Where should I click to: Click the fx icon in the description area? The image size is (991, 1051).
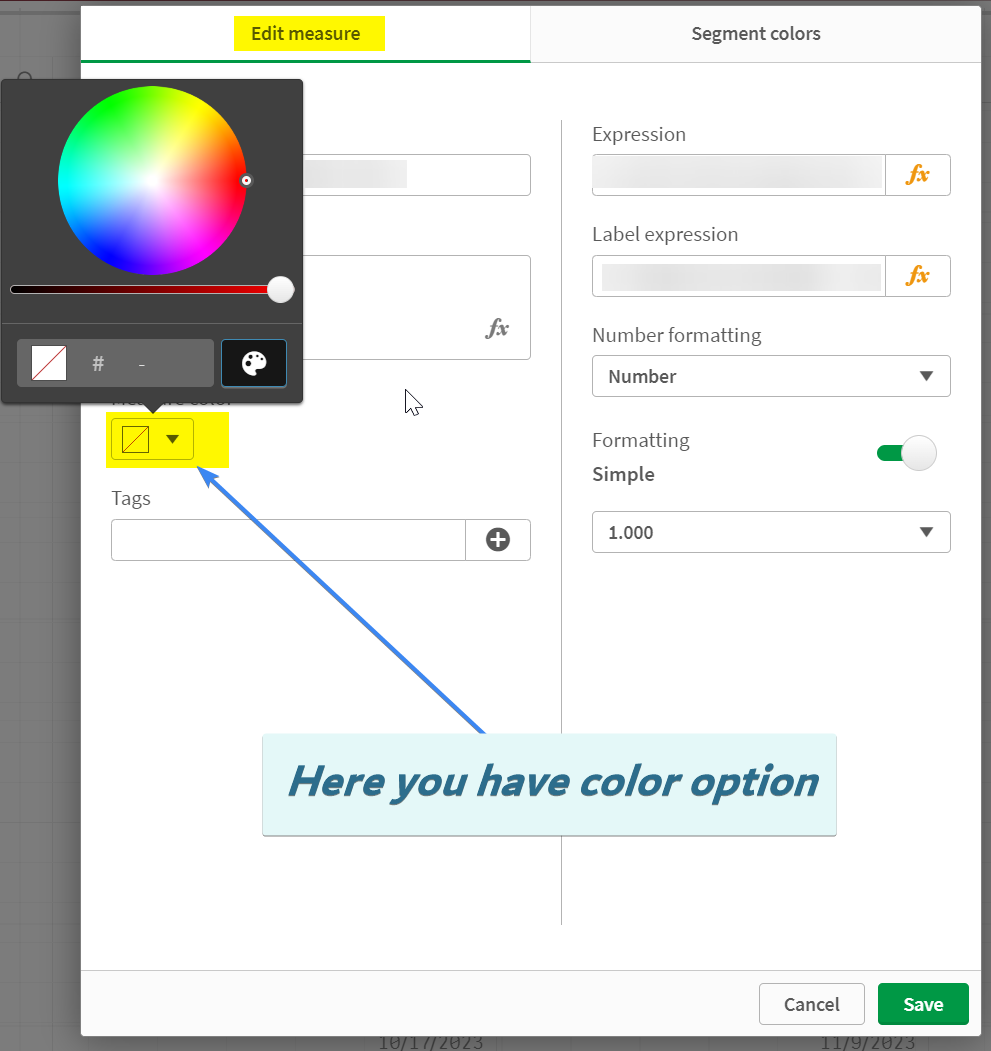point(497,328)
